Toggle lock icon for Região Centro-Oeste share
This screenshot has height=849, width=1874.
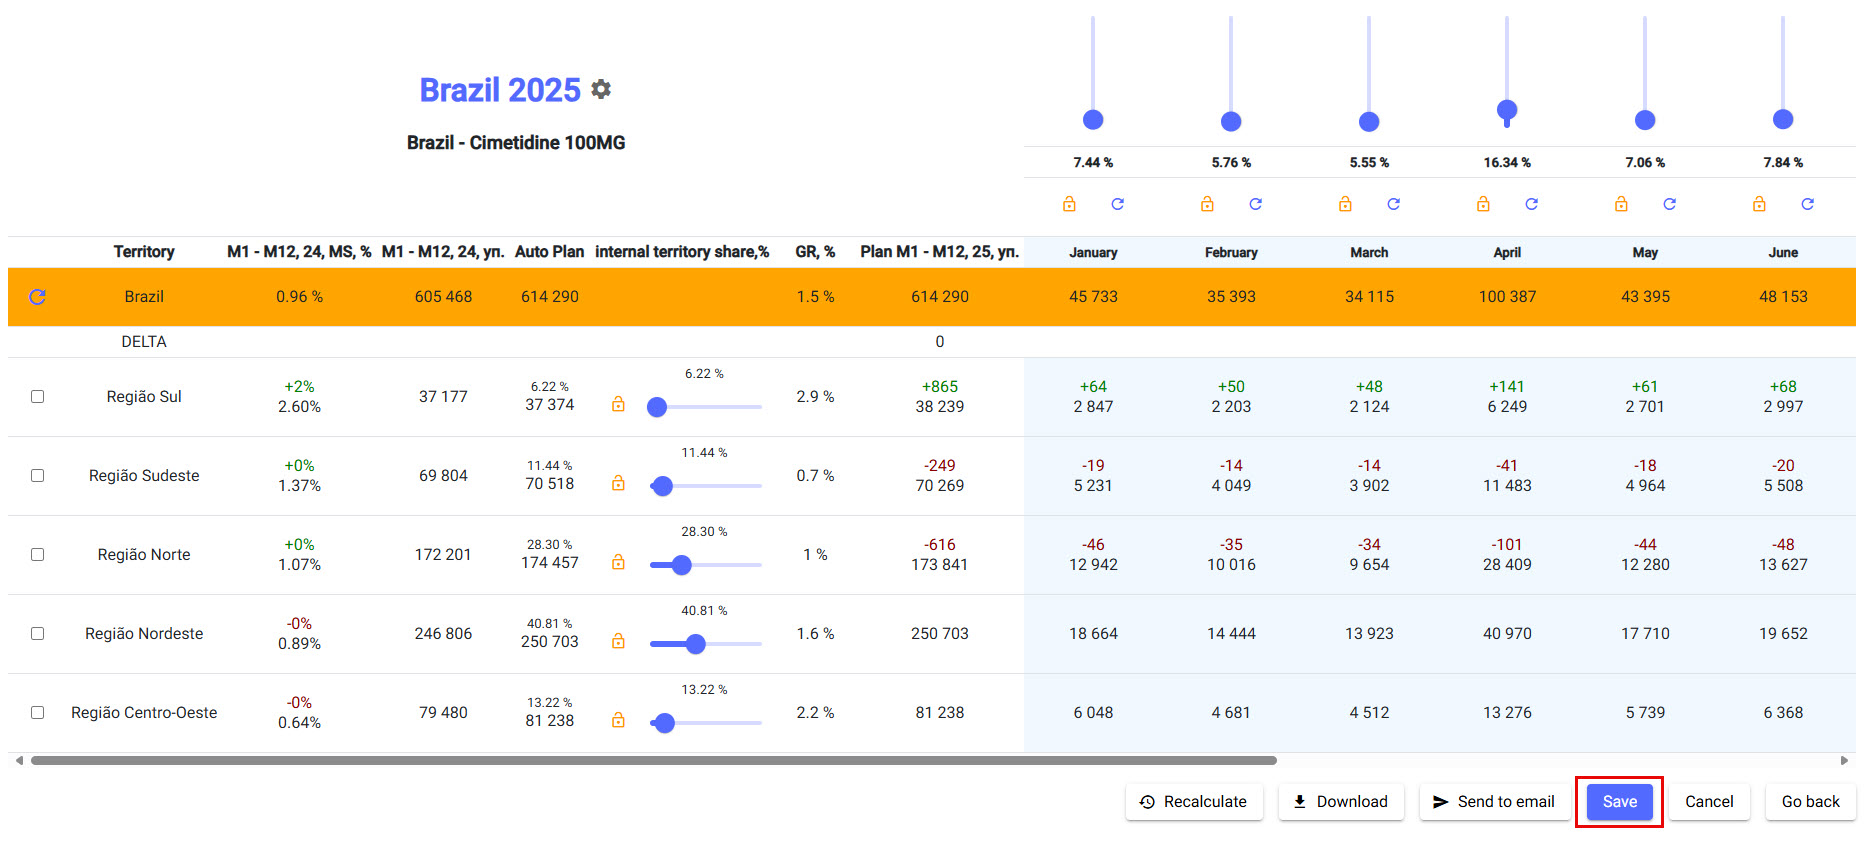click(x=618, y=720)
